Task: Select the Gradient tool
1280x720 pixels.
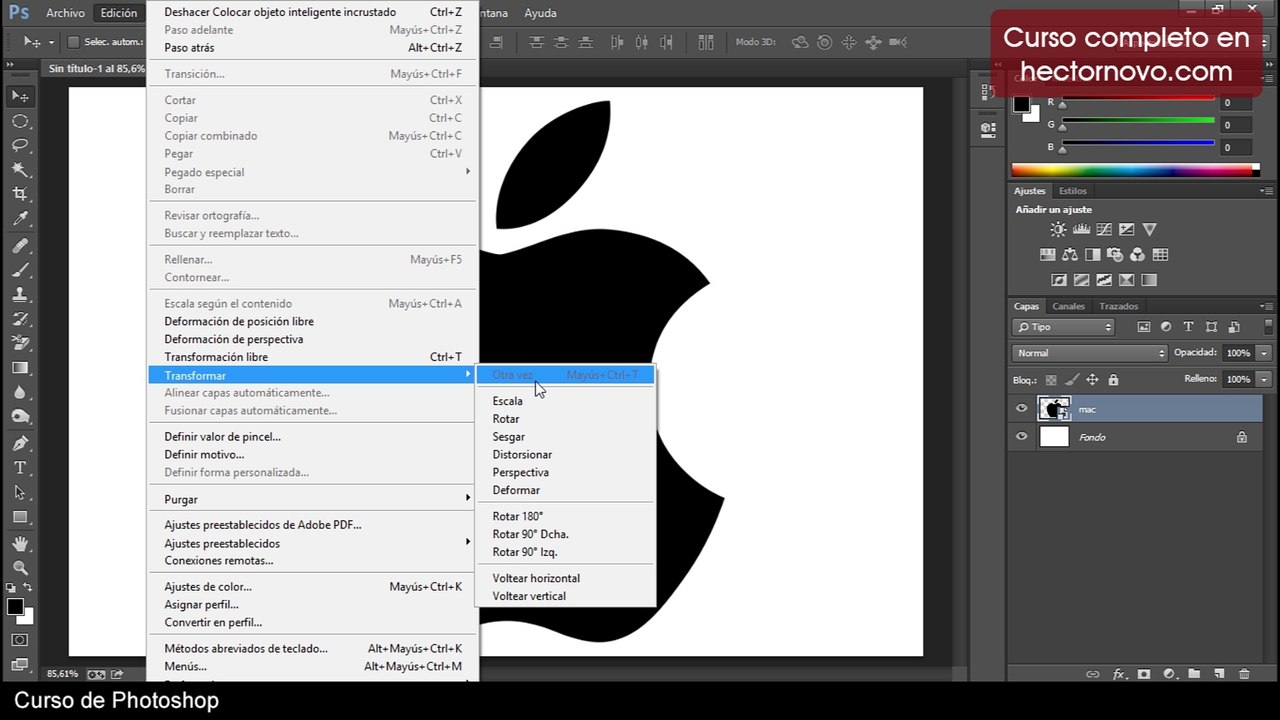Action: [20, 368]
